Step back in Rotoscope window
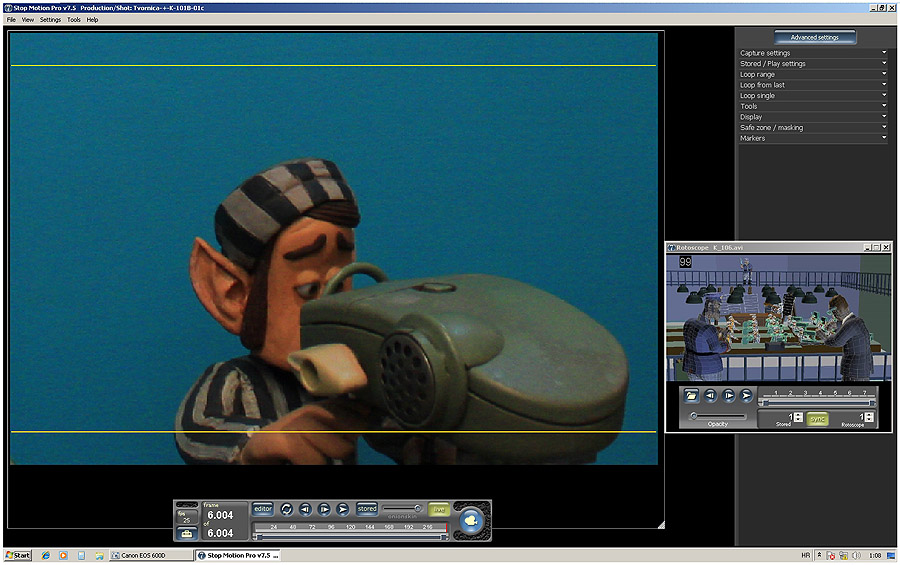 pos(710,395)
